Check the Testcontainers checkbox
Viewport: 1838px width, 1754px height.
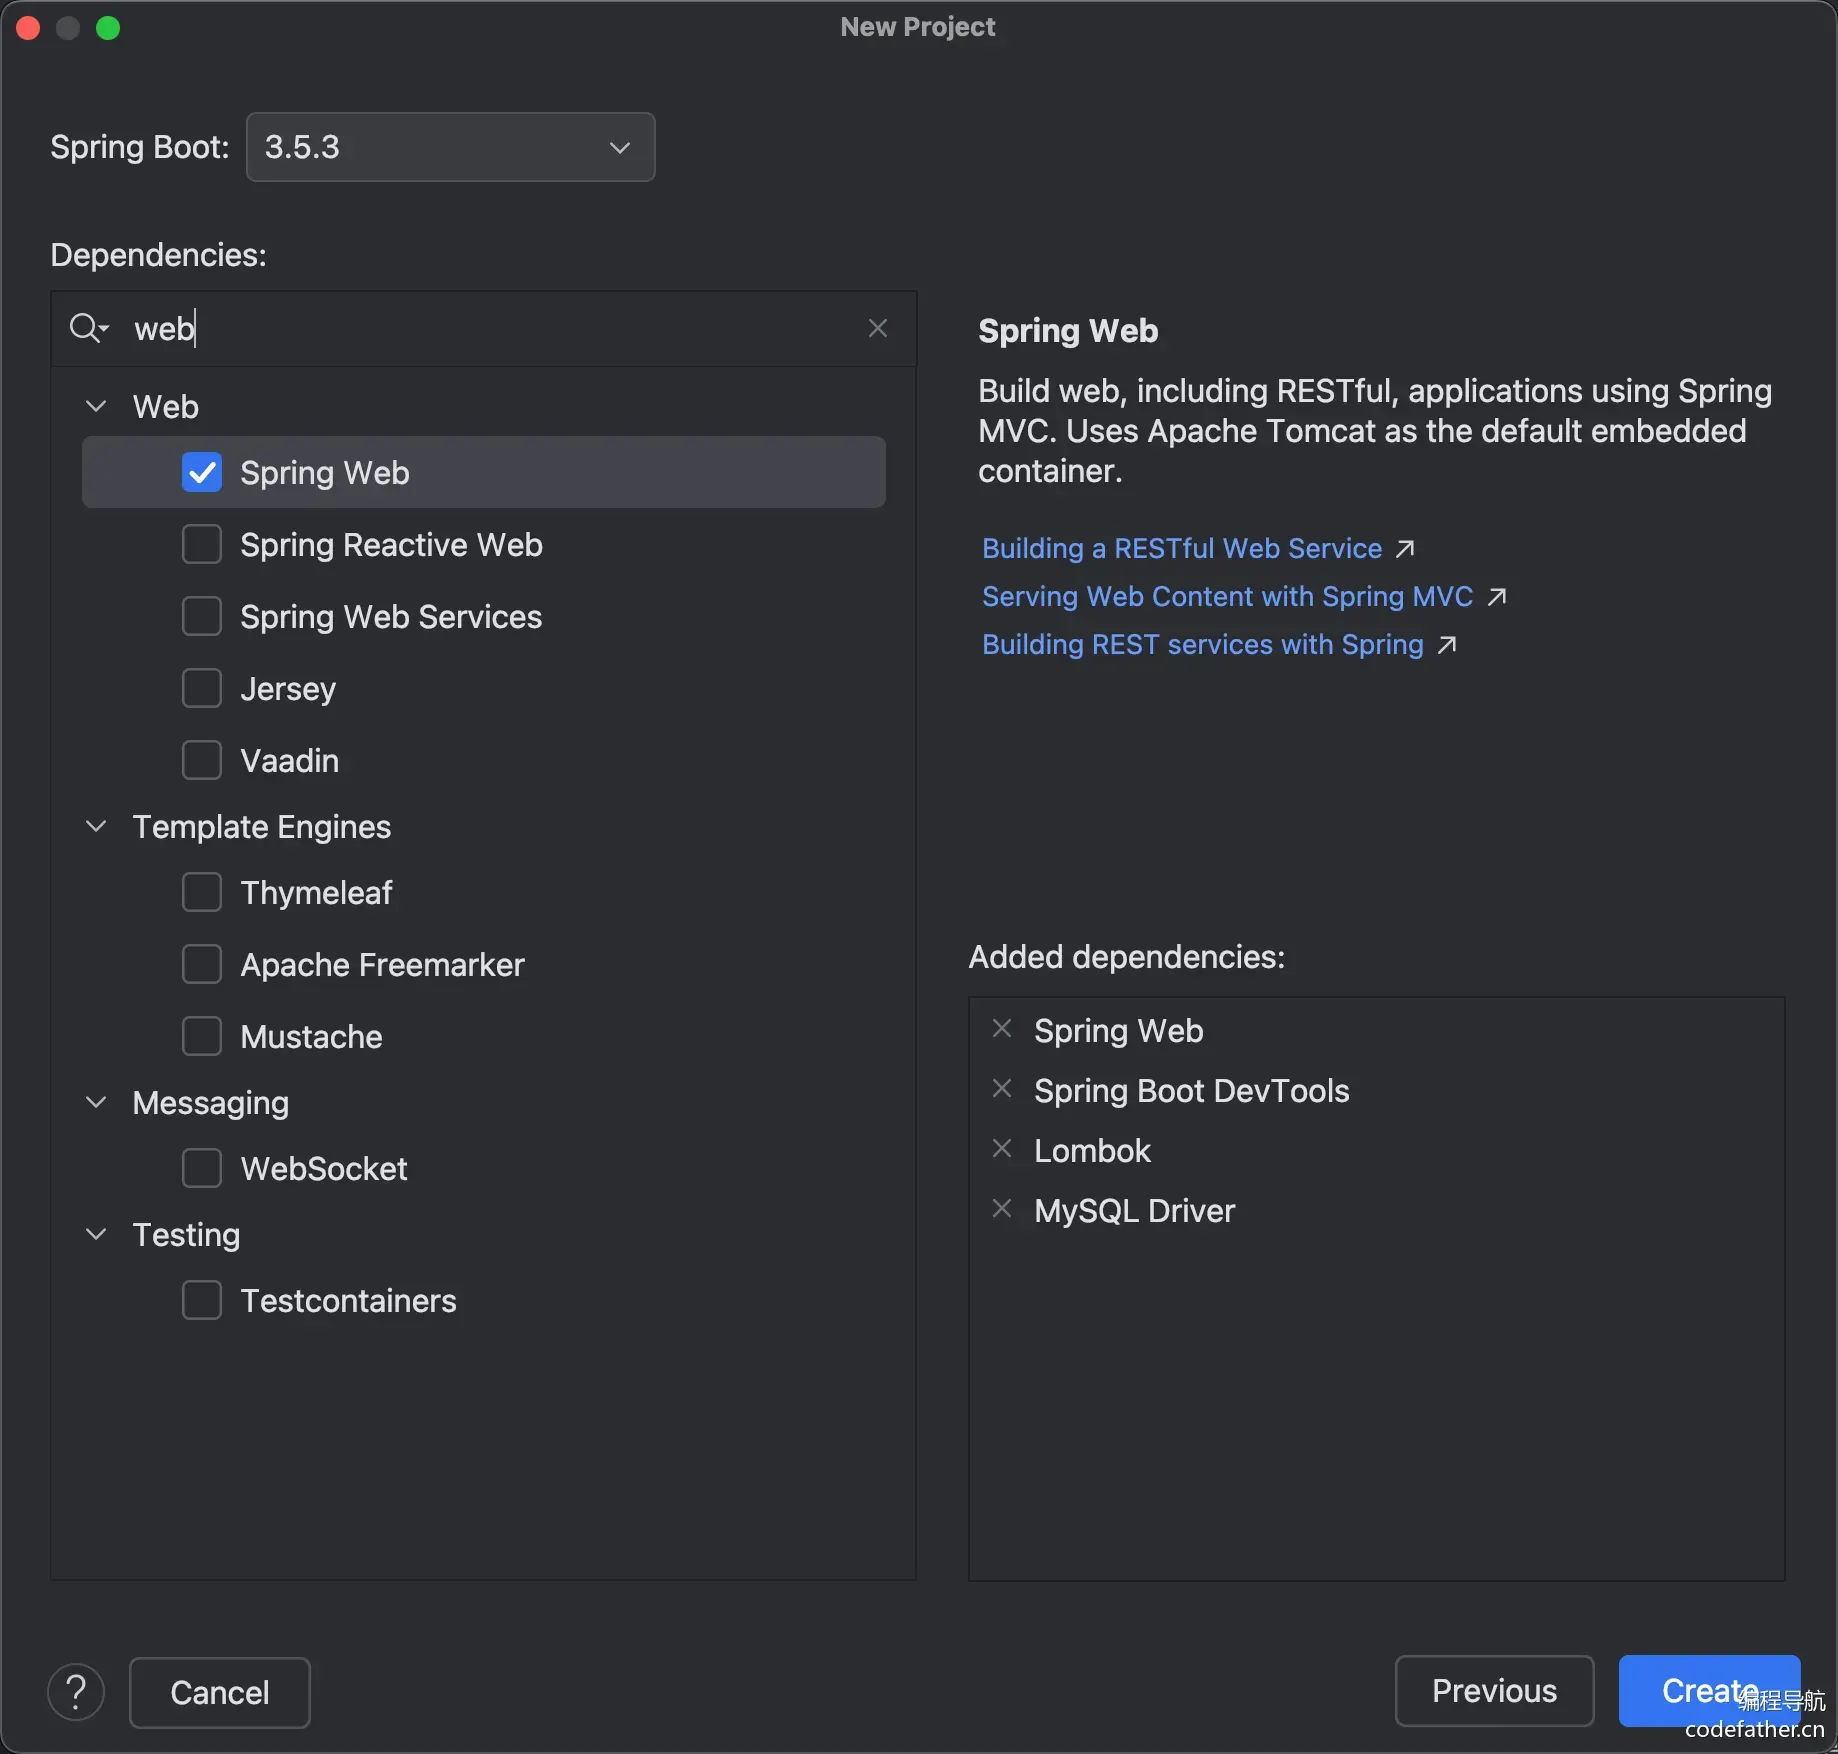coord(202,1300)
